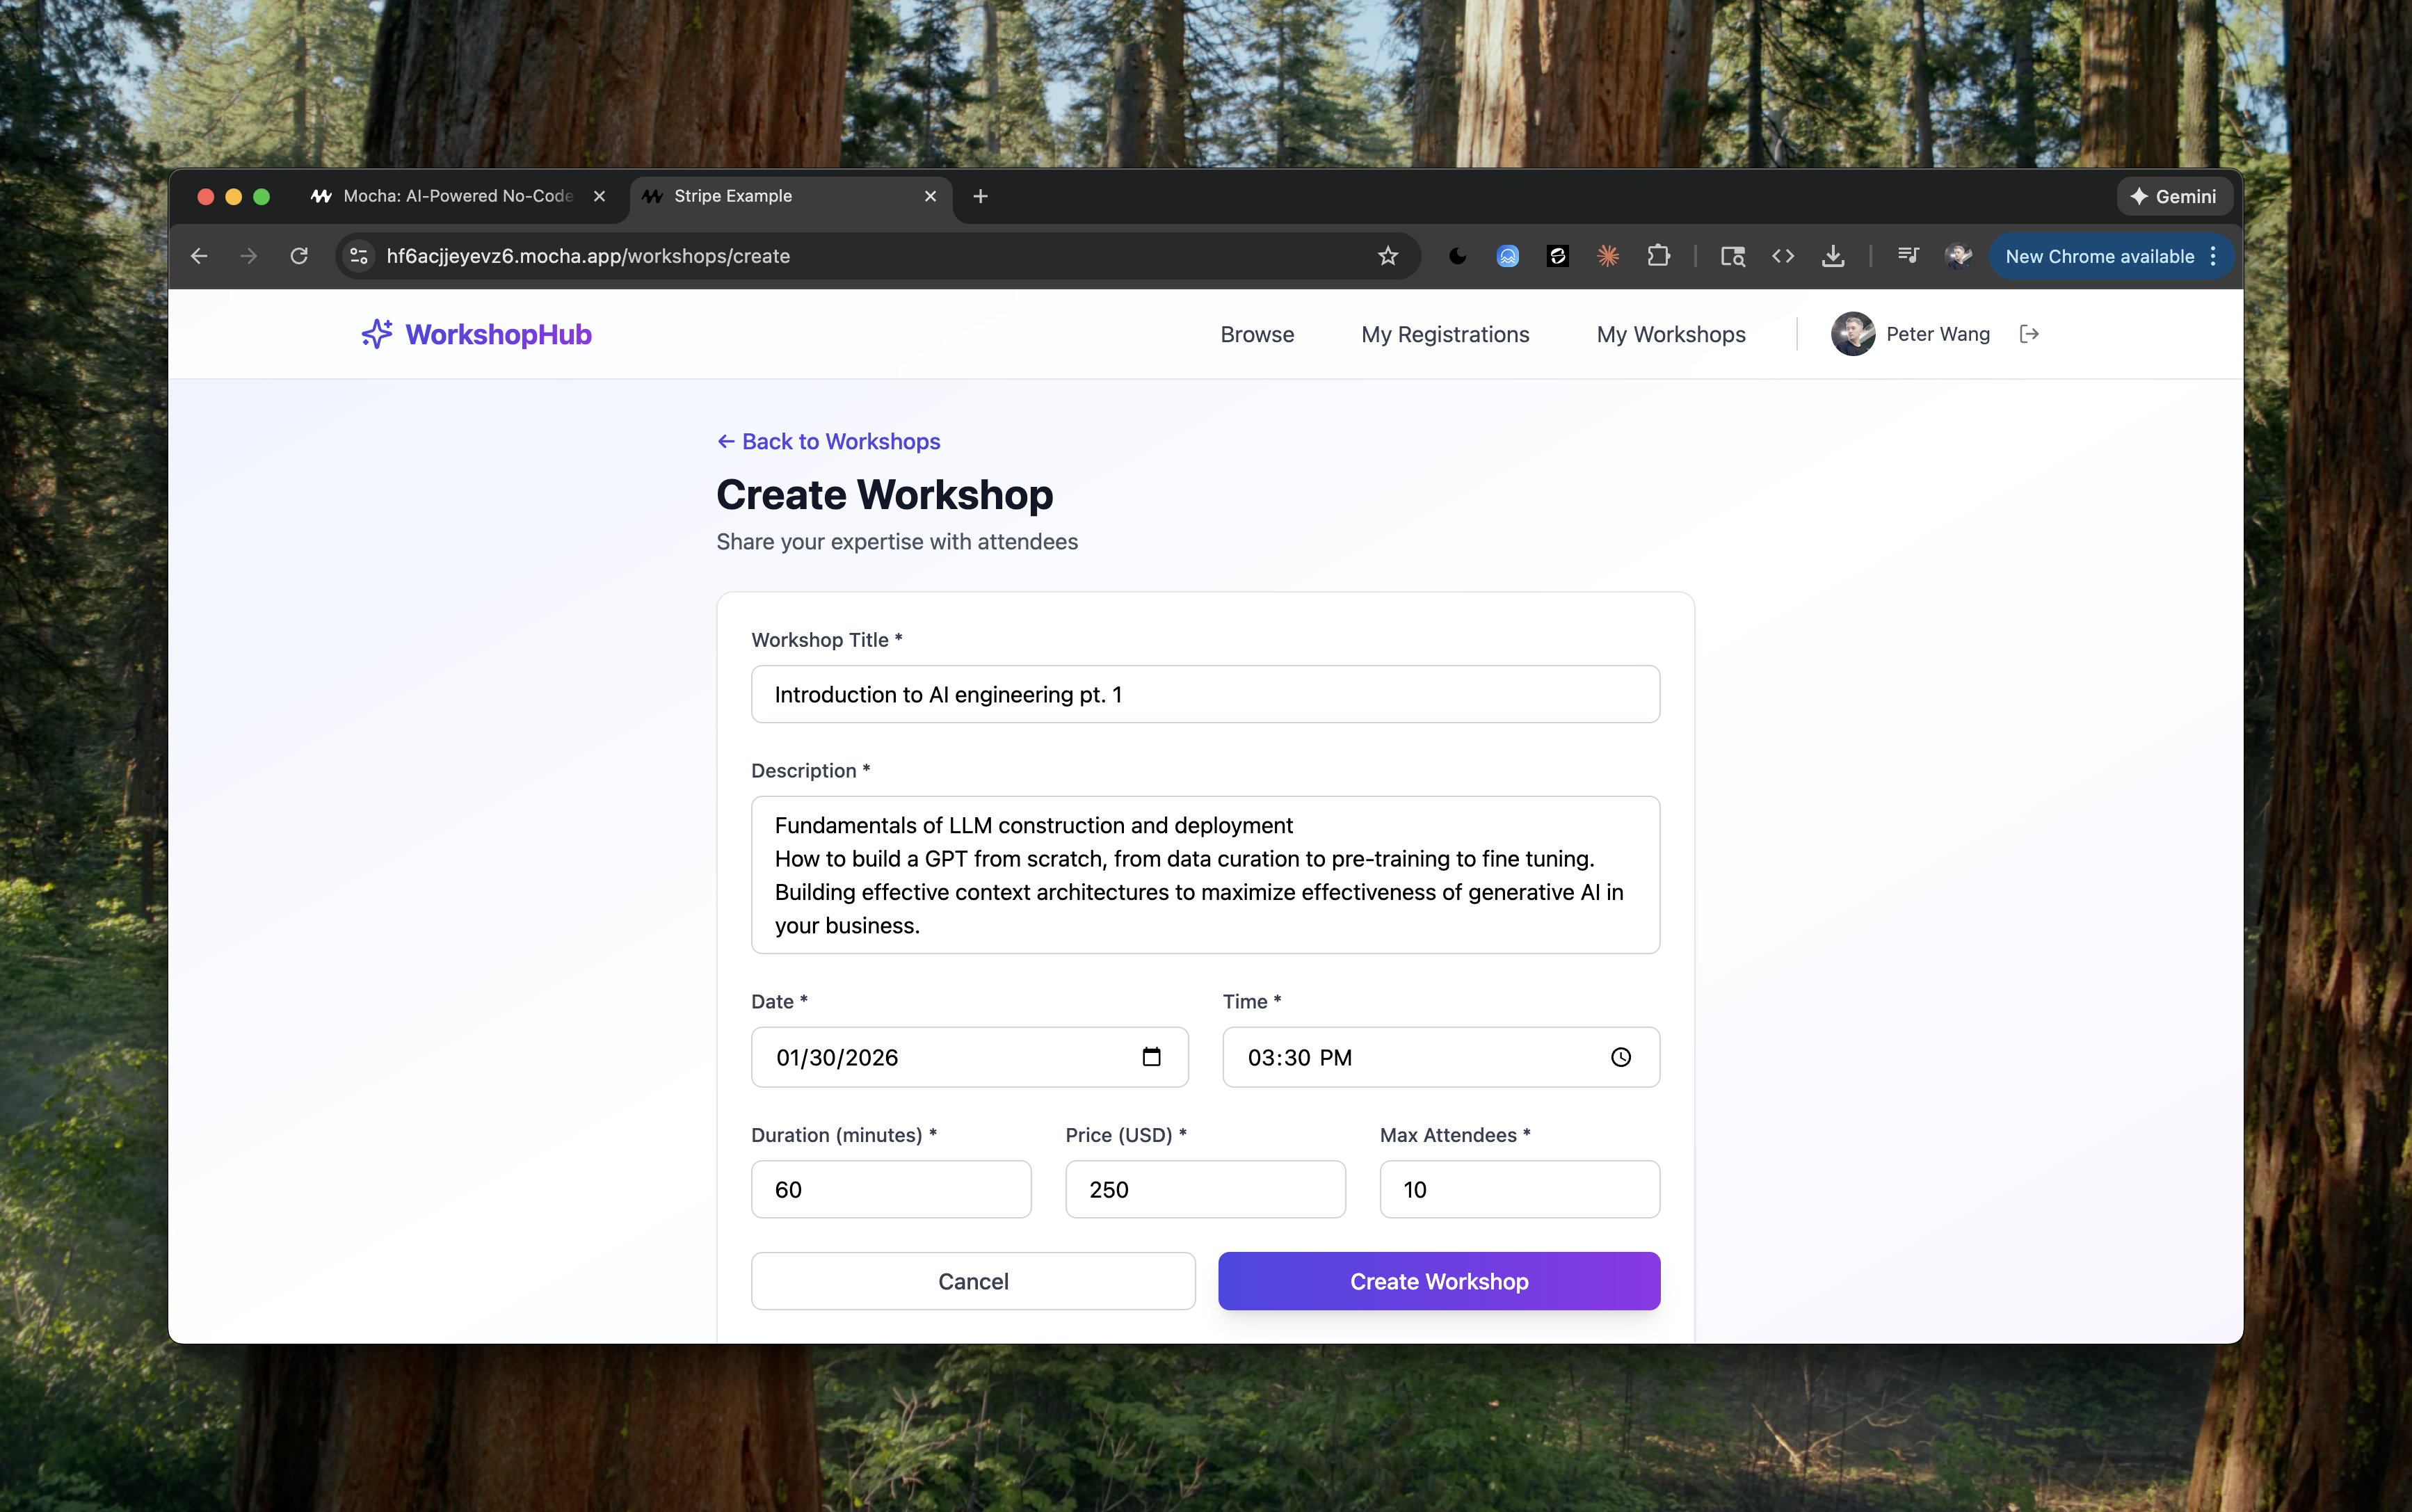Viewport: 2412px width, 1512px height.
Task: Click the logout icon next to Peter Wang
Action: tap(2029, 334)
